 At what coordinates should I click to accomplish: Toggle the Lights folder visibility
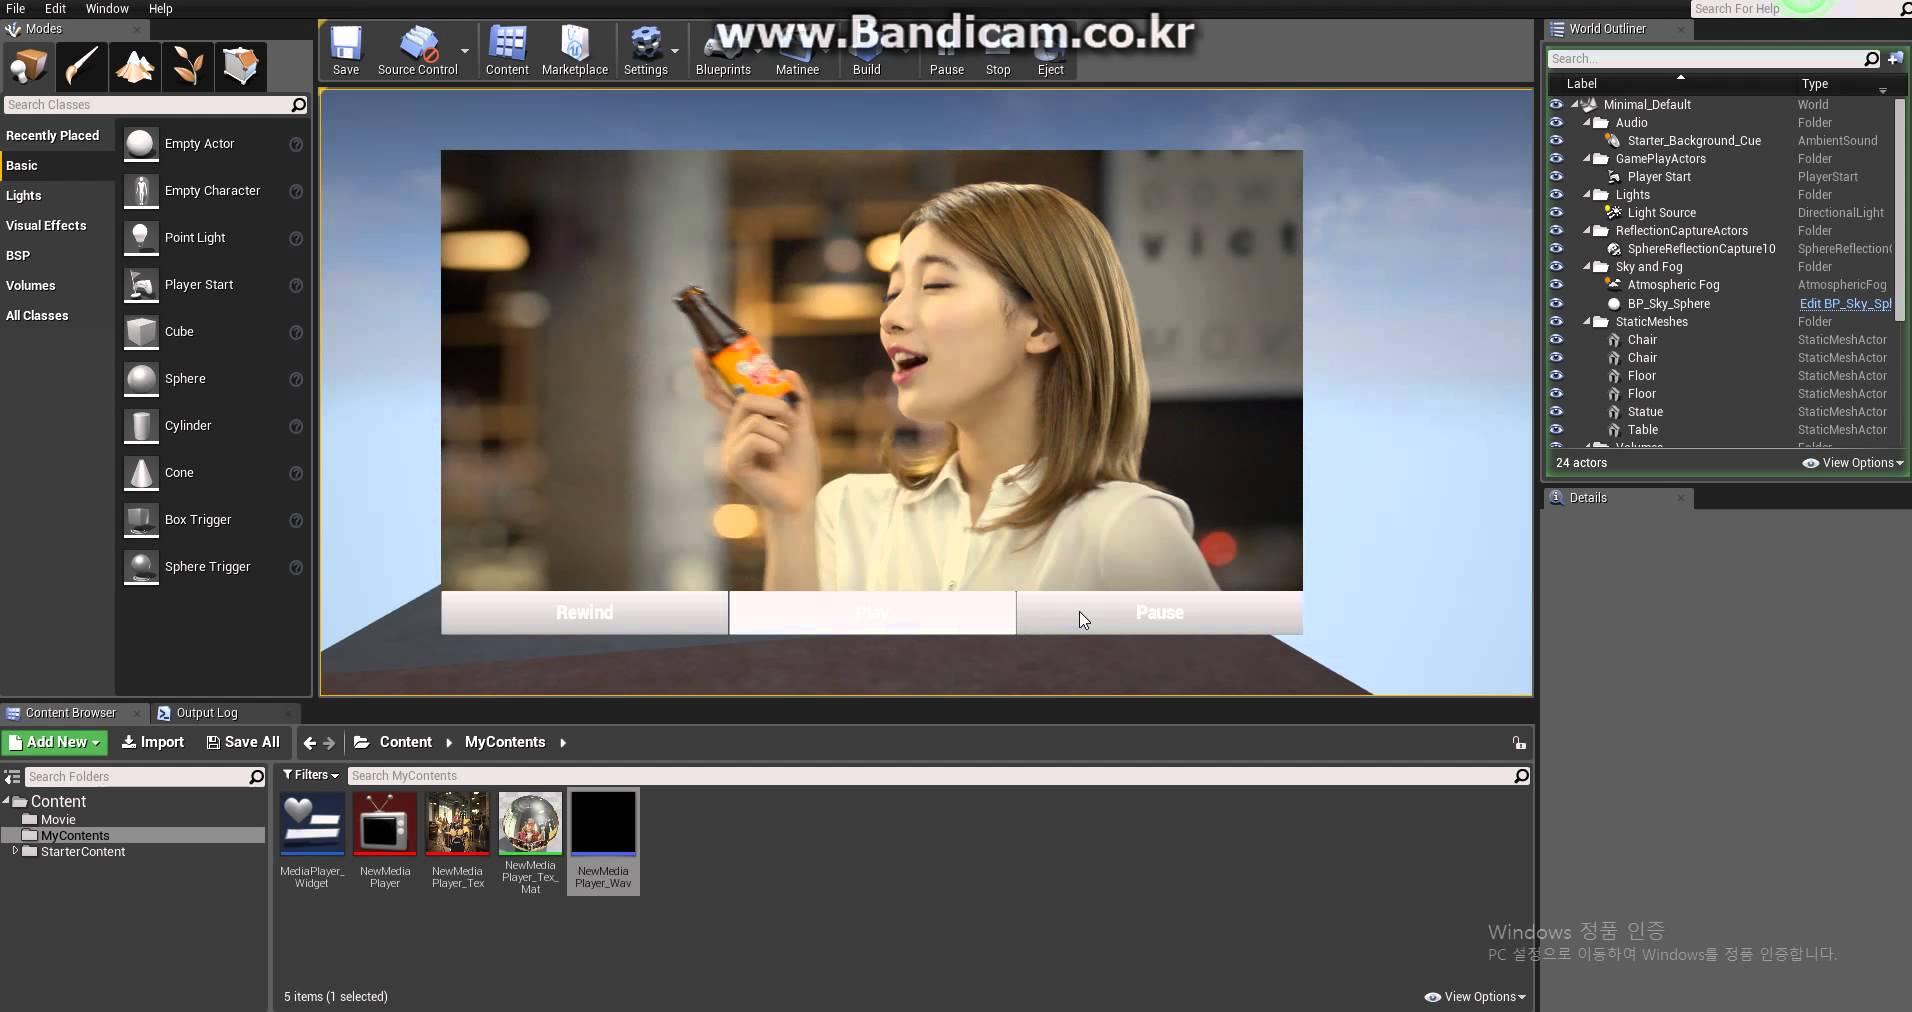(x=1556, y=194)
